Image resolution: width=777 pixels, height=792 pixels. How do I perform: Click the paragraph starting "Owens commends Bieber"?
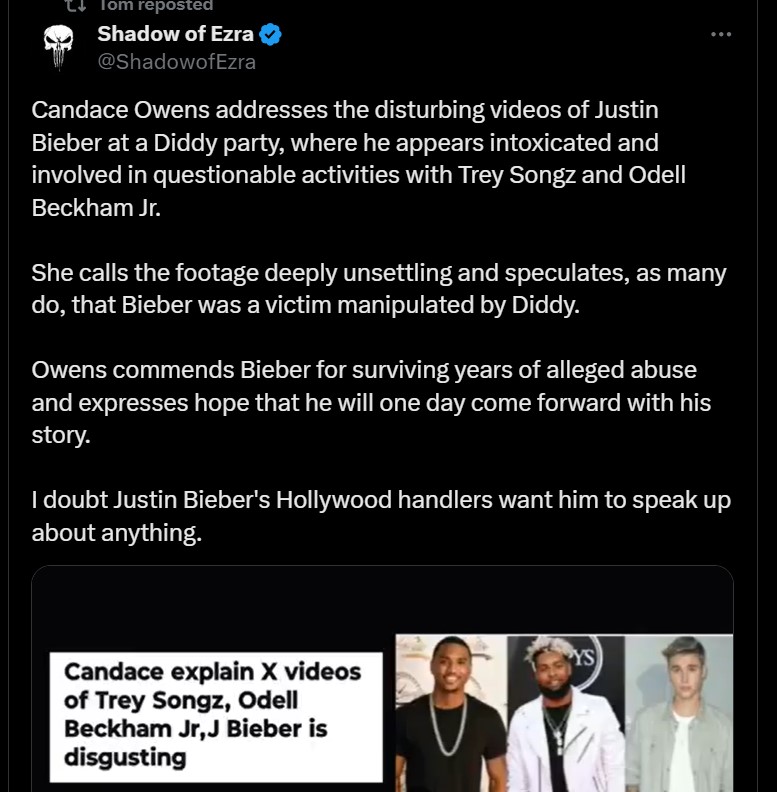pyautogui.click(x=370, y=402)
